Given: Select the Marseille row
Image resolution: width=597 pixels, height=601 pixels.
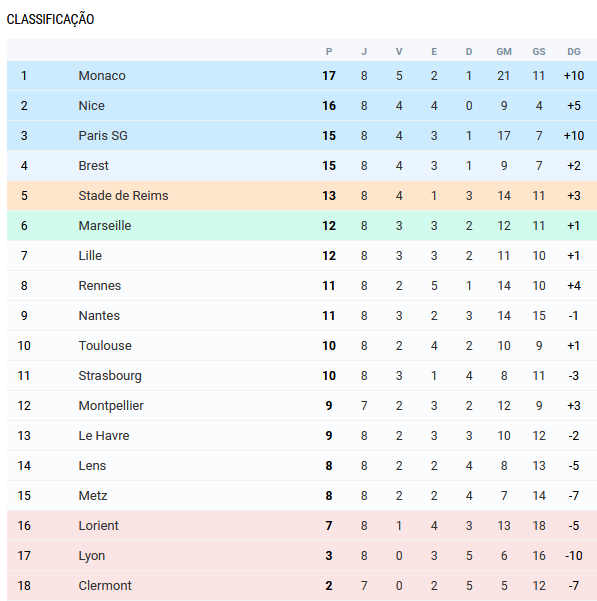Looking at the screenshot, I should 302,225.
